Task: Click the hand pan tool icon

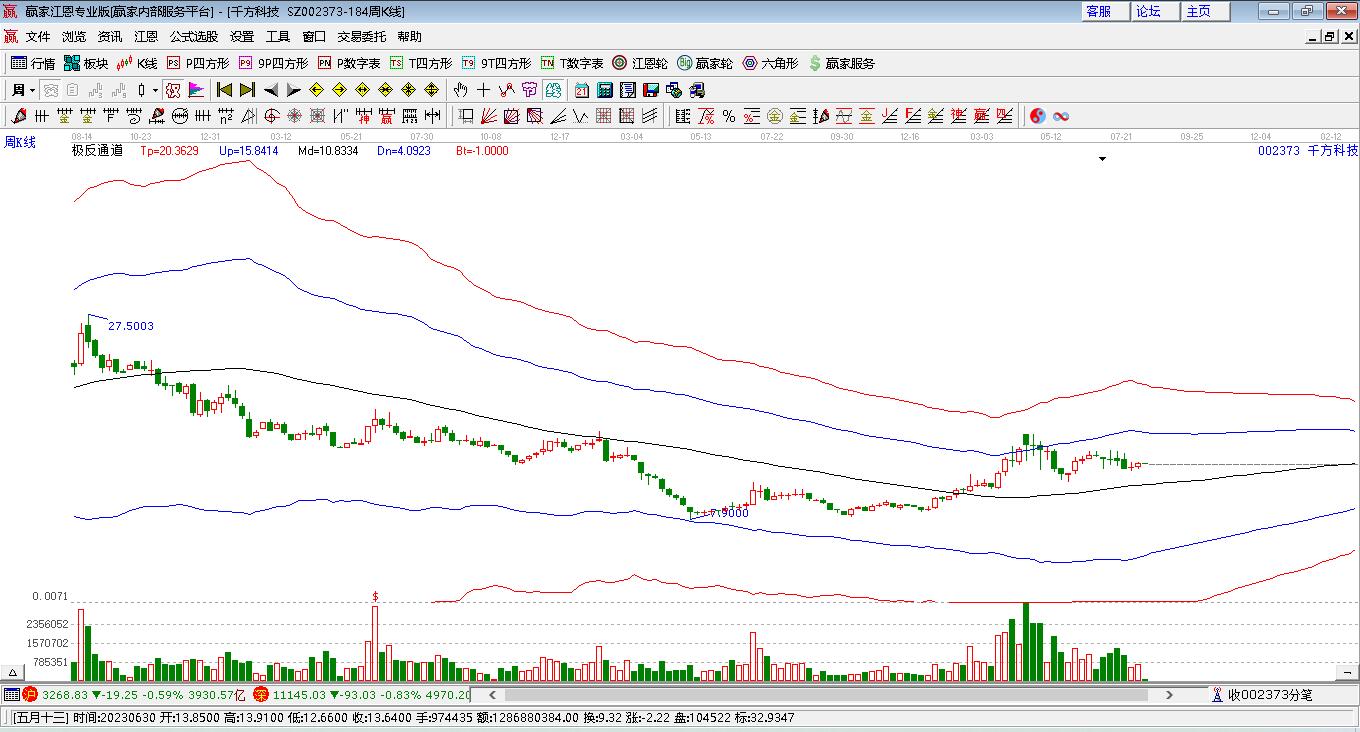Action: [461, 90]
